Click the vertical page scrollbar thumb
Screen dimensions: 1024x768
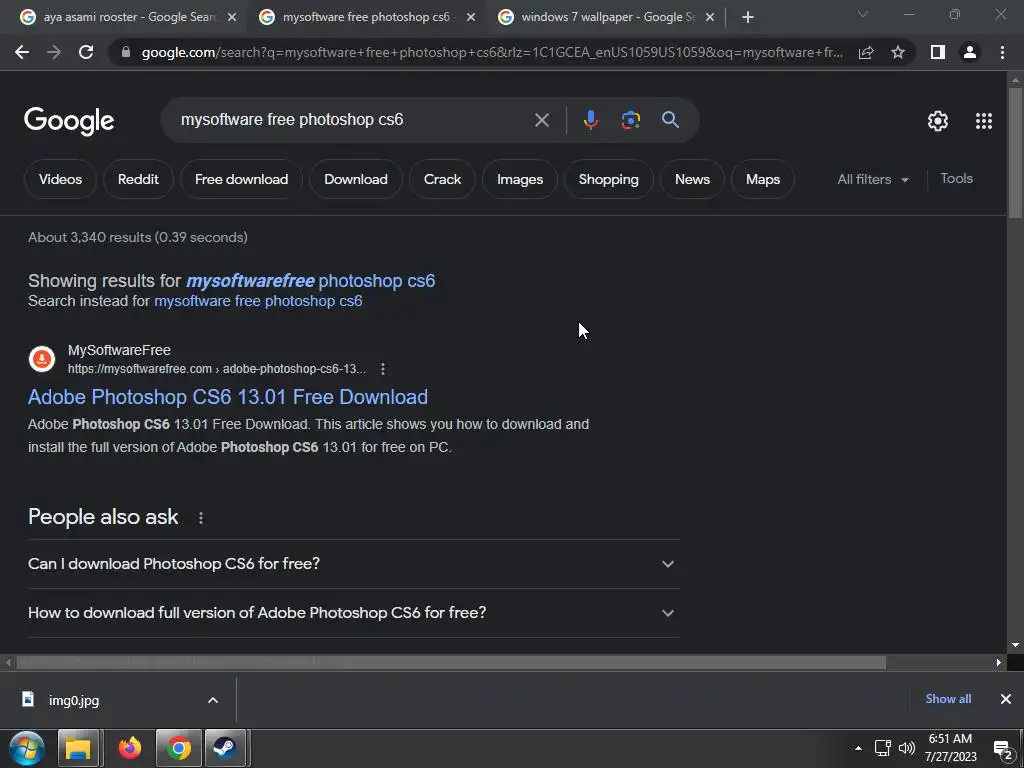click(x=1015, y=153)
